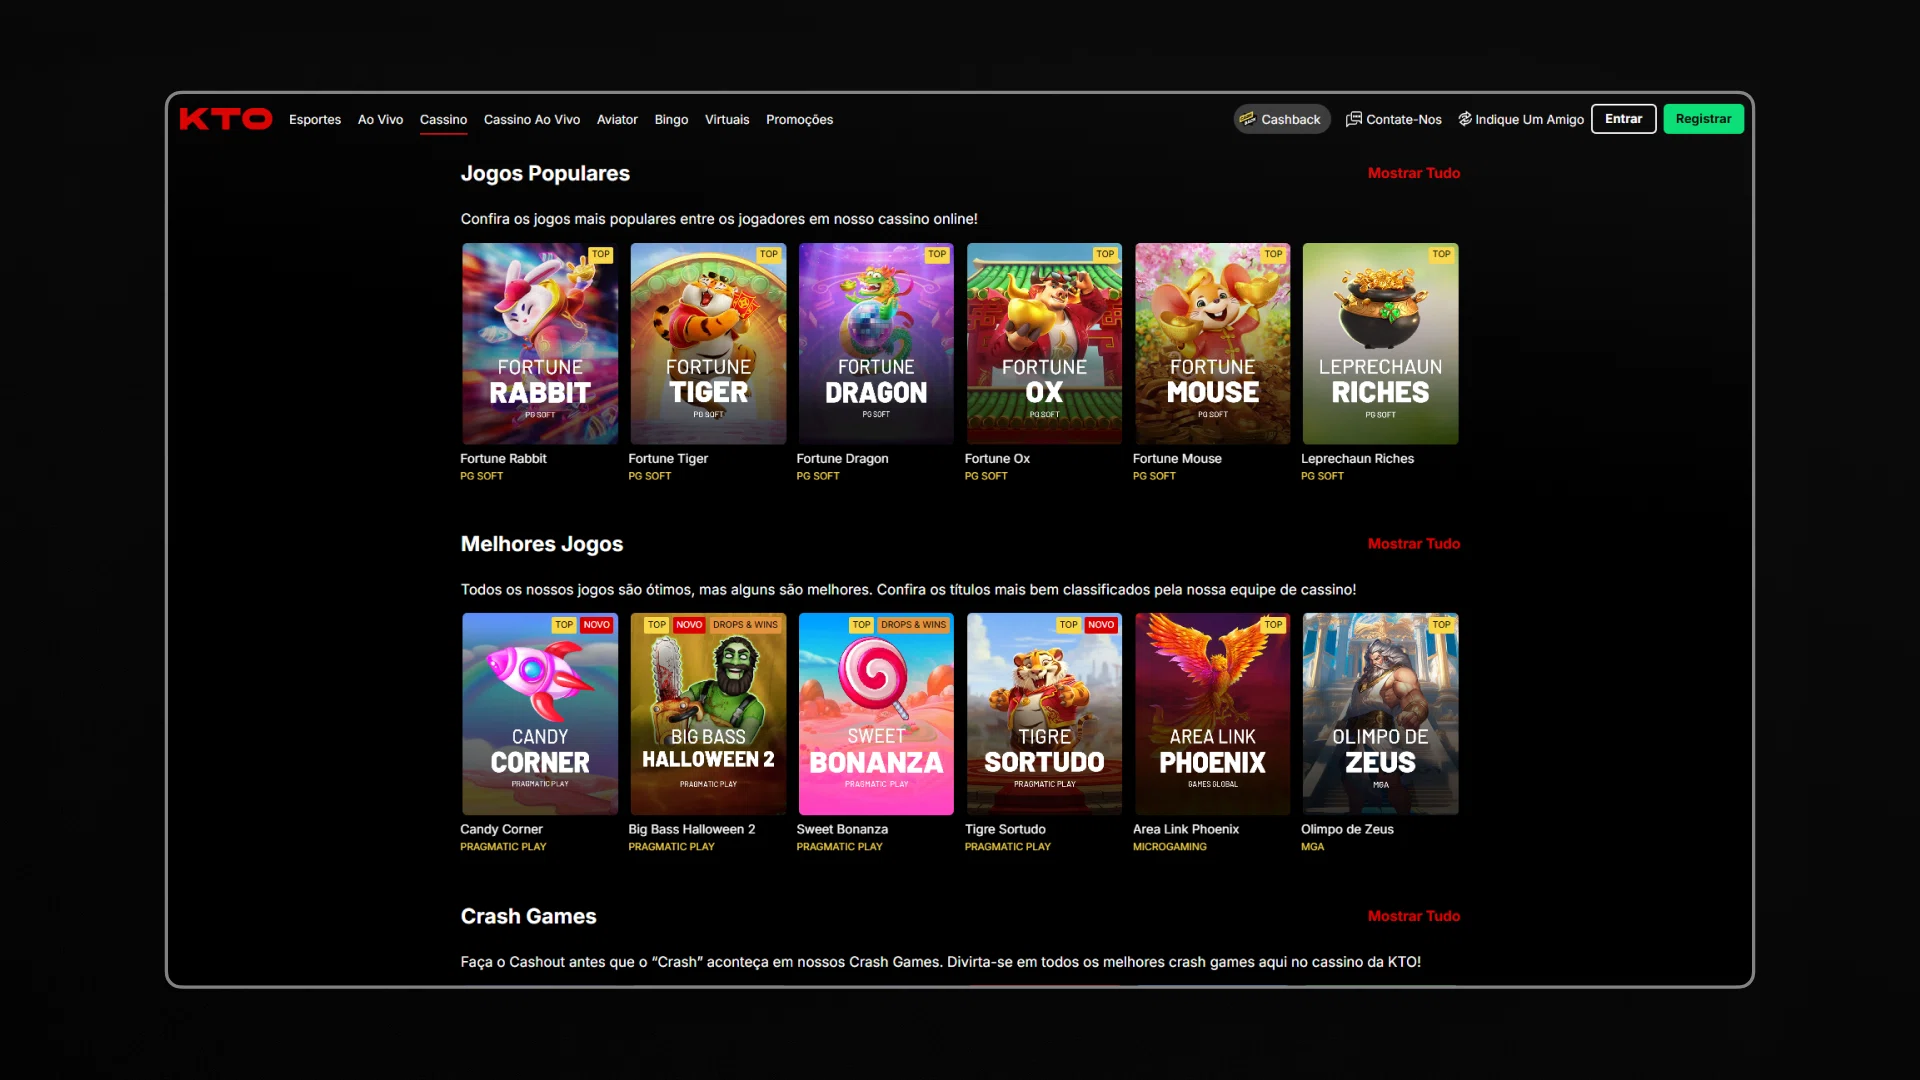Open the Bingo menu item
Viewport: 1920px width, 1080px height.
point(671,119)
